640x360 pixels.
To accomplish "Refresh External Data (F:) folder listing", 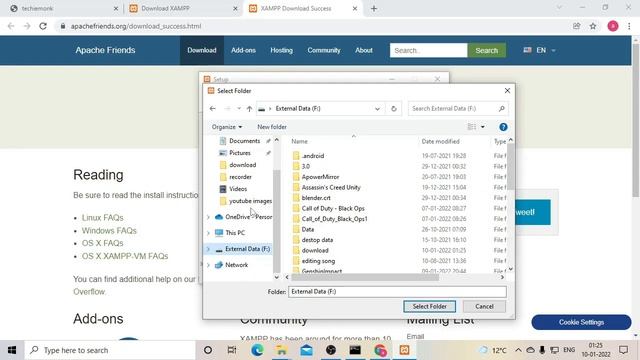I will [x=393, y=109].
